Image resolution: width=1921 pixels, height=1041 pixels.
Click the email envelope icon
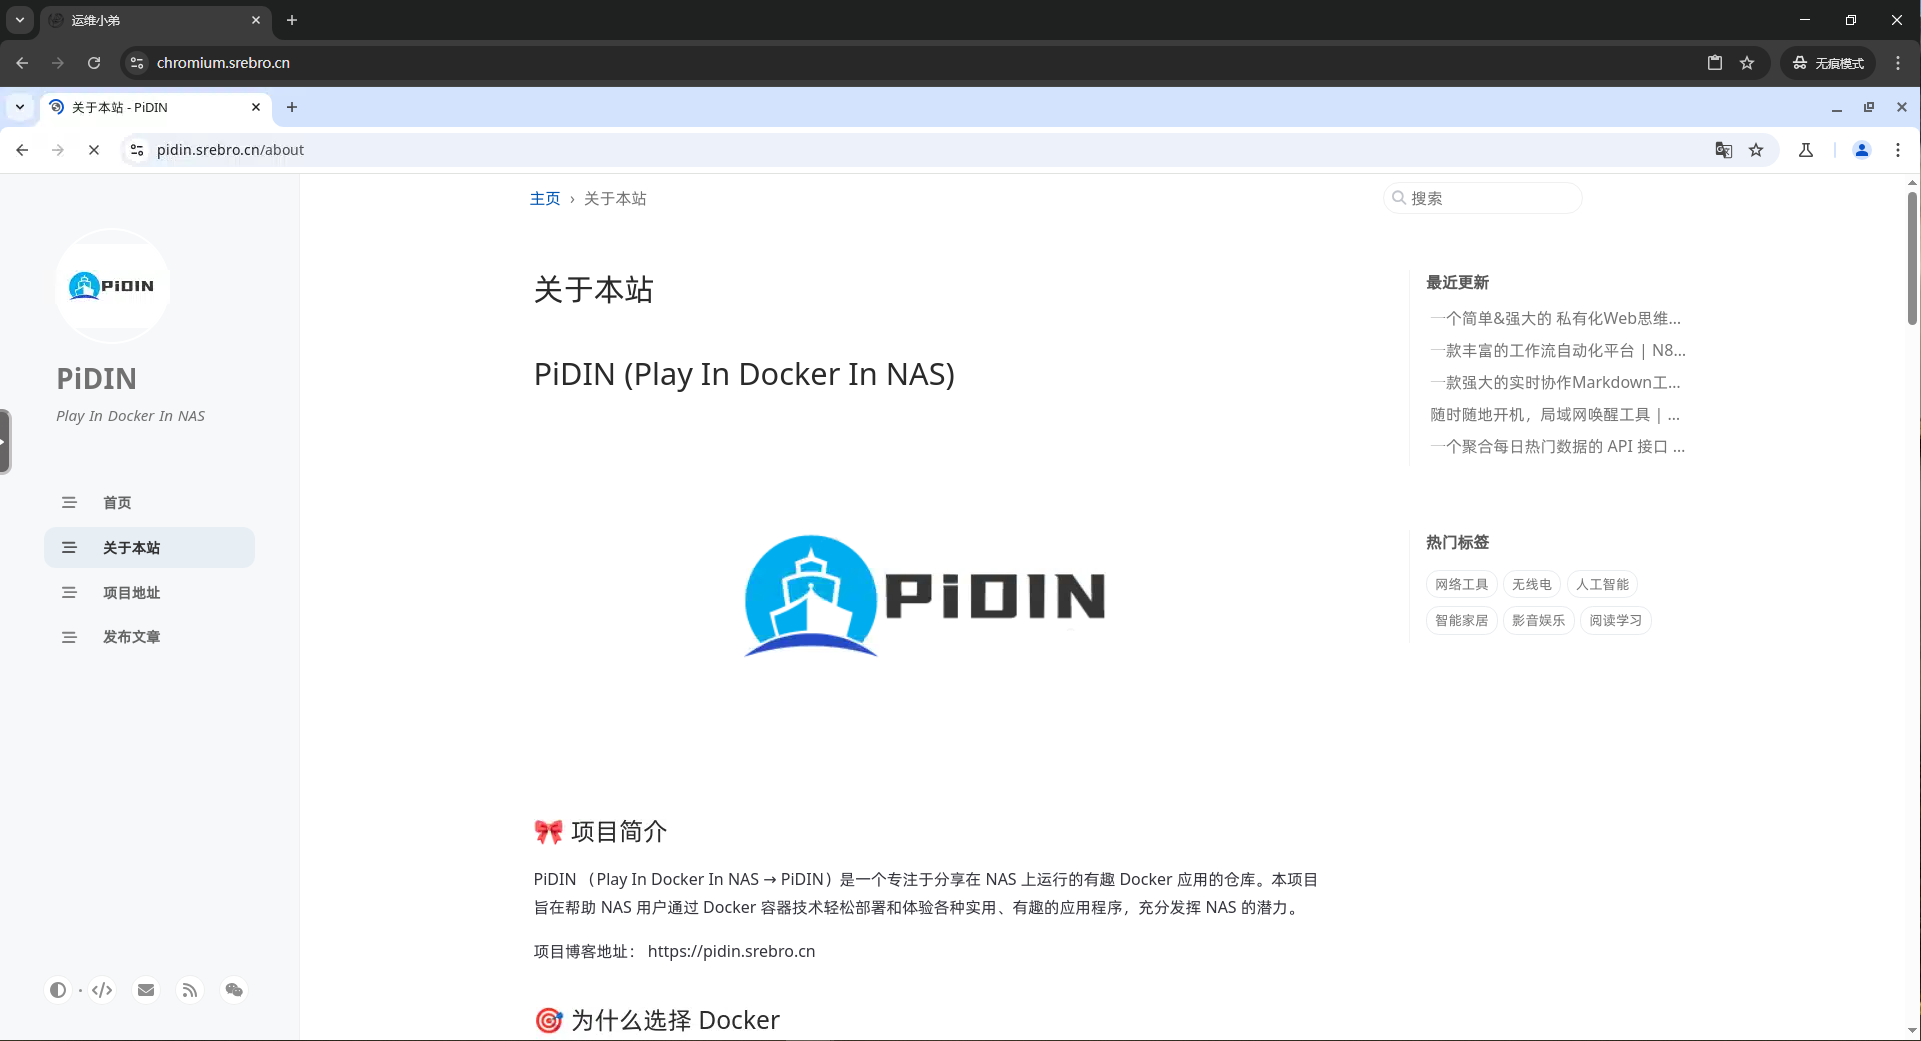click(146, 990)
